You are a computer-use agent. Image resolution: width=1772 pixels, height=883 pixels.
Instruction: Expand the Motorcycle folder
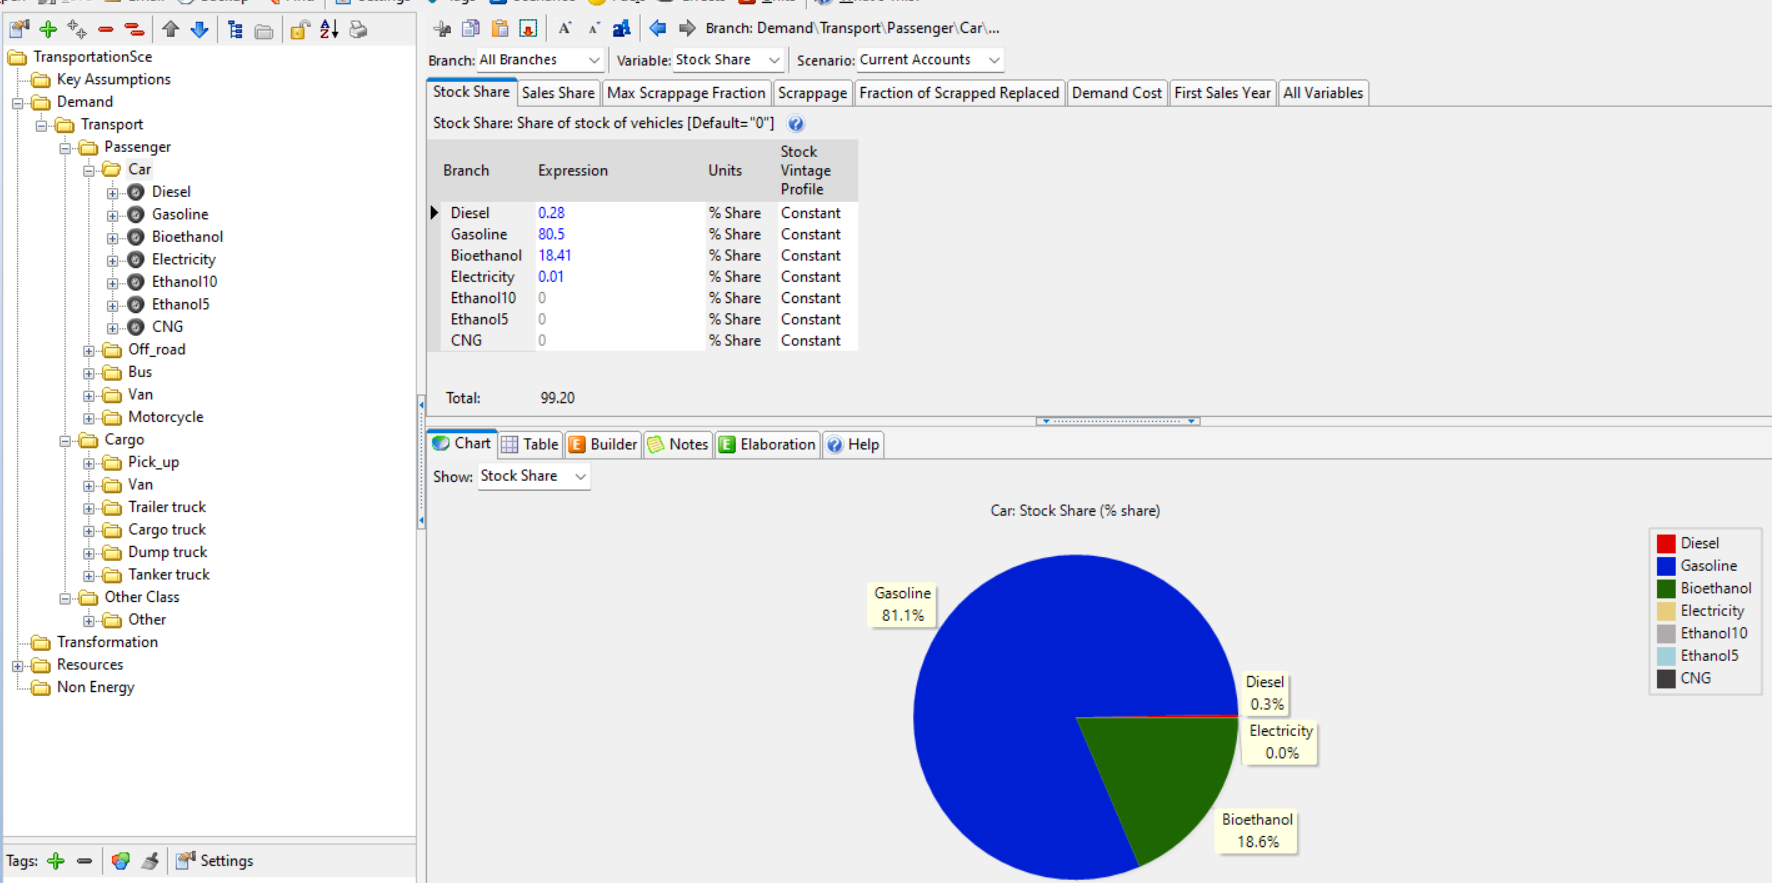point(89,418)
